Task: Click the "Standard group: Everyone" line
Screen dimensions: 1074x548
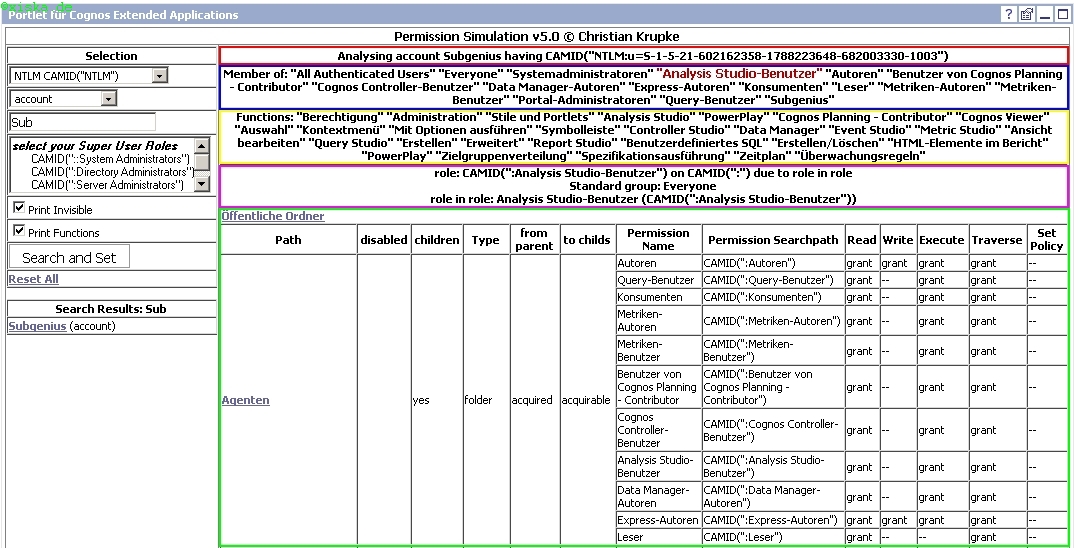Action: pos(642,186)
